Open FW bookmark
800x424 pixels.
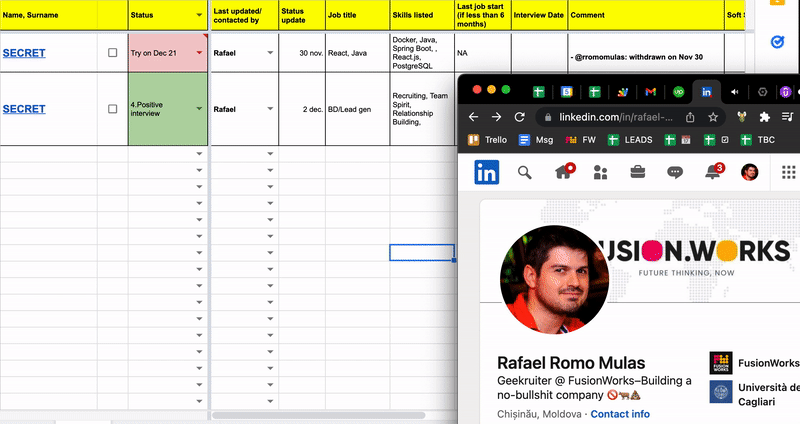tap(581, 140)
